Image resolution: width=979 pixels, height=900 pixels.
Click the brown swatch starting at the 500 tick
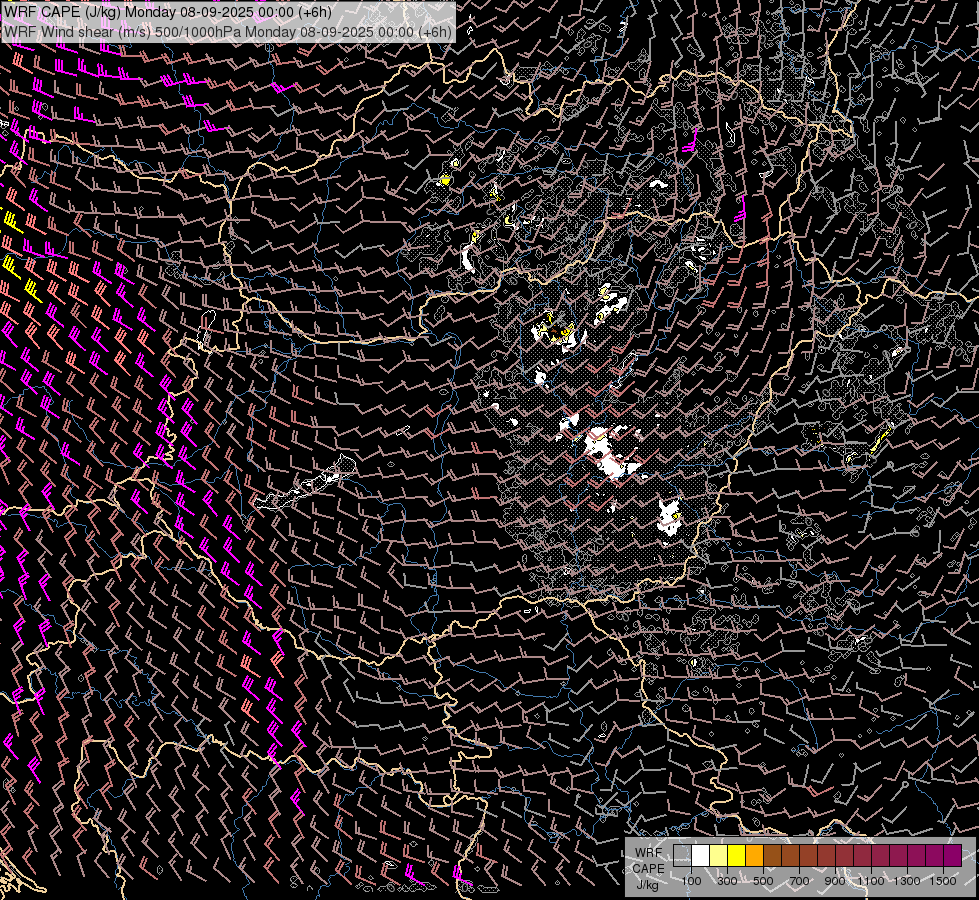tap(772, 856)
